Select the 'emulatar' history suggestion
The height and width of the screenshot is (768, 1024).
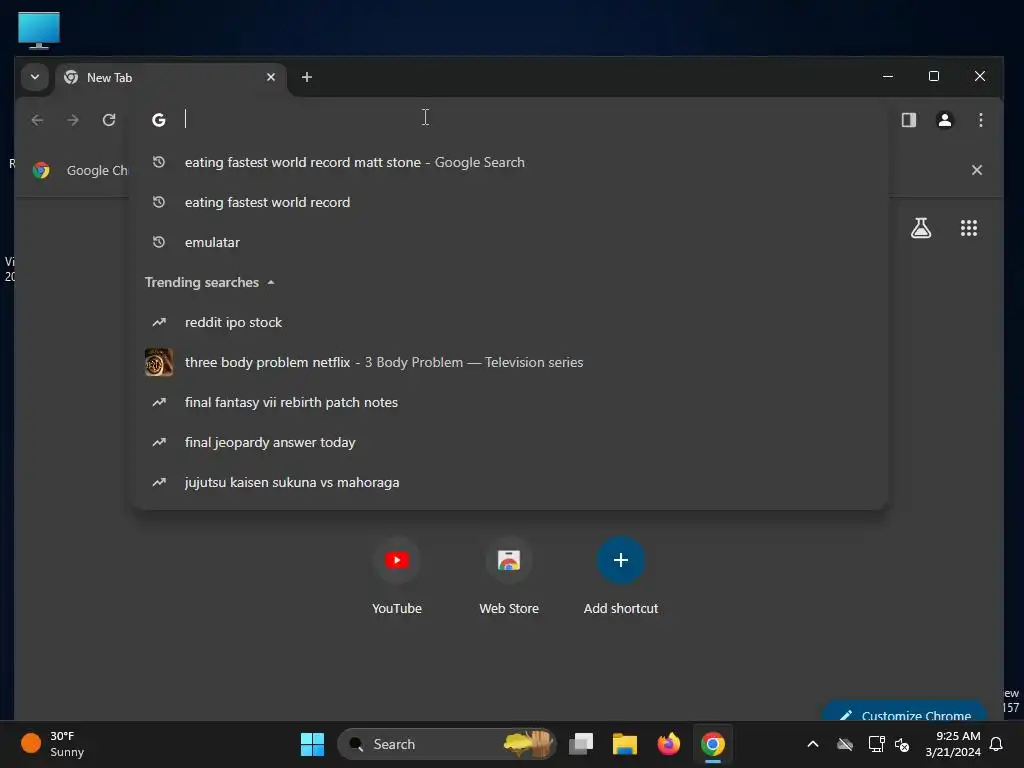point(509,242)
